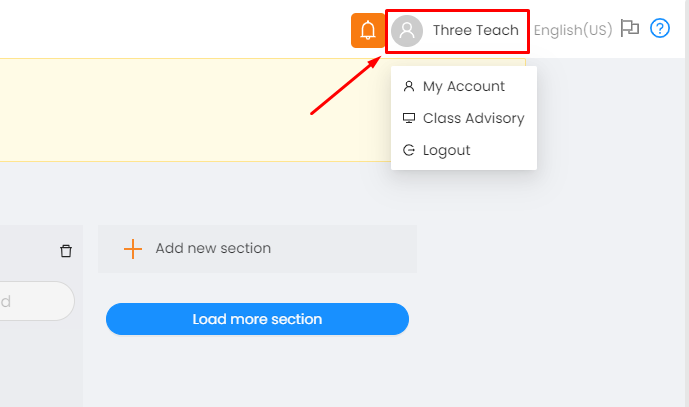Click the yellow notice banner area
This screenshot has width=689, height=407.
(x=193, y=110)
